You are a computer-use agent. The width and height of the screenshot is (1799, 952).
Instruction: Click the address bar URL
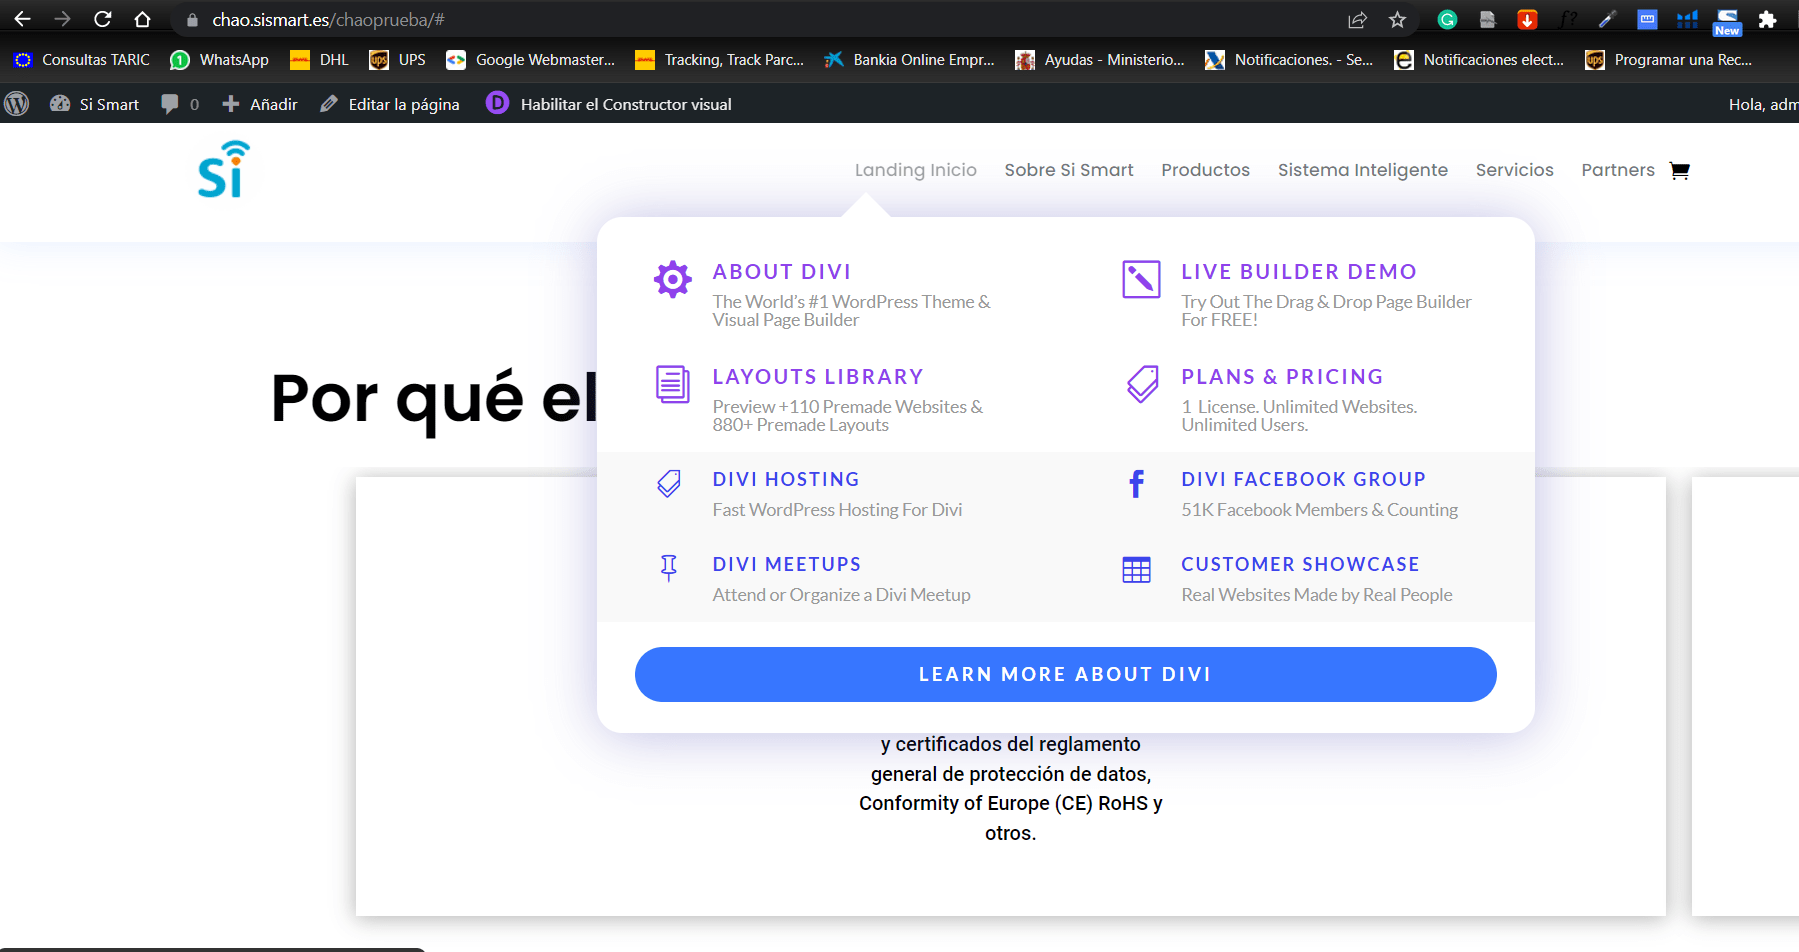click(x=328, y=19)
